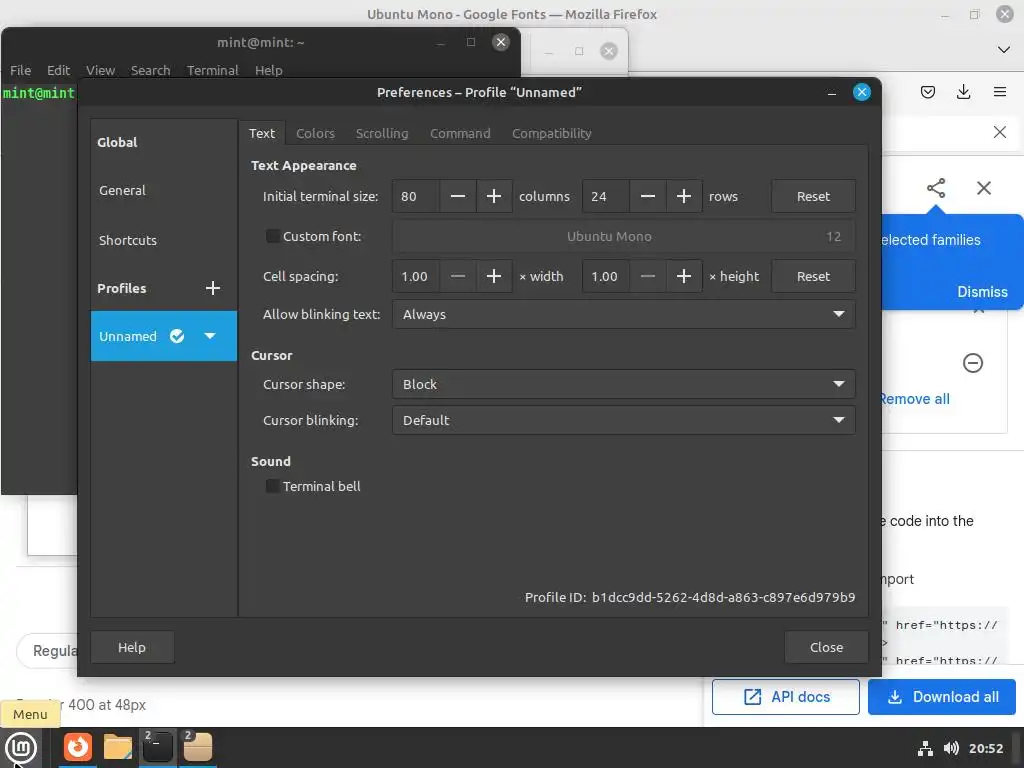The width and height of the screenshot is (1024, 768).
Task: Open the file manager from taskbar
Action: click(118, 747)
